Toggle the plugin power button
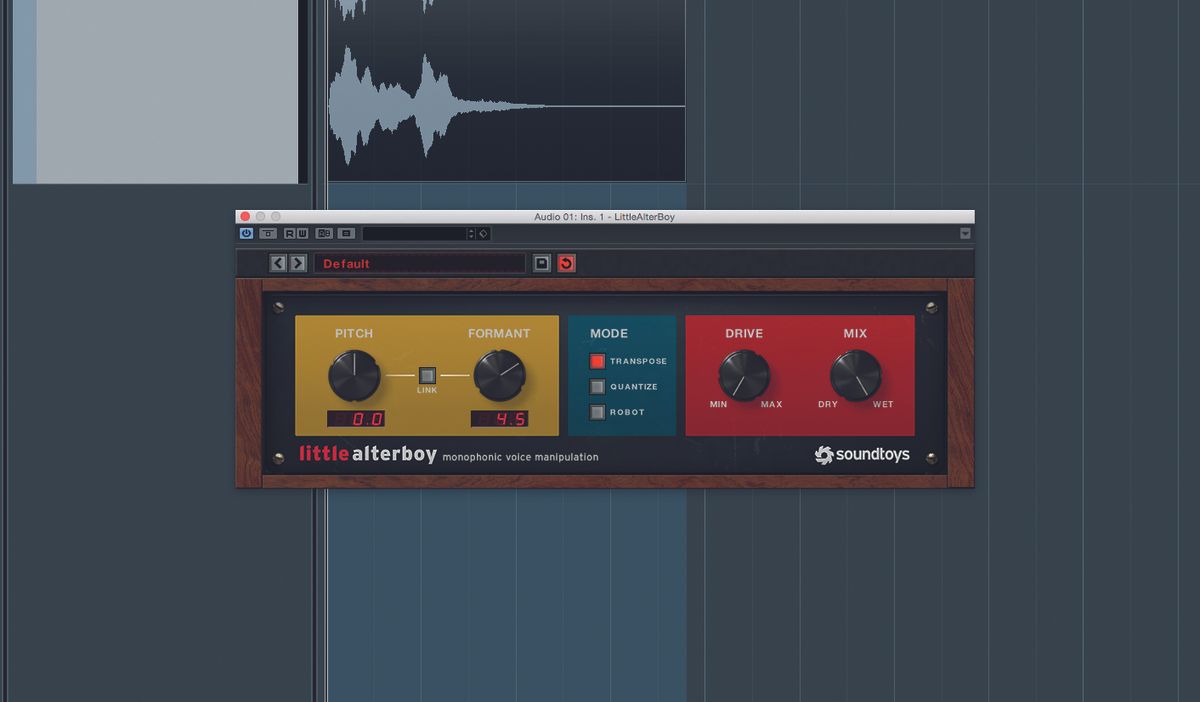The image size is (1200, 702). [x=245, y=233]
